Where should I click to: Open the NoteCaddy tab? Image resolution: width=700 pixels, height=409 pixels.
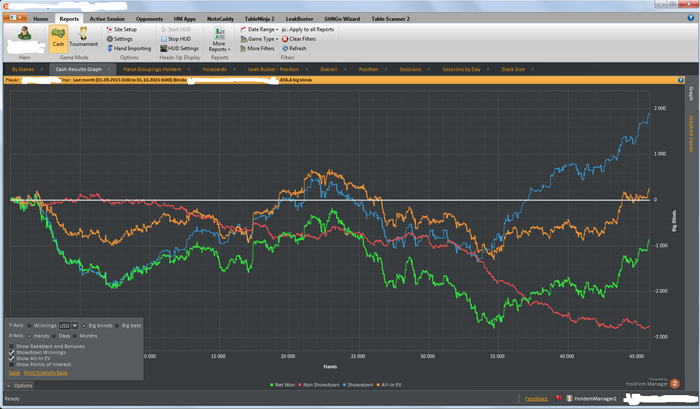point(220,19)
